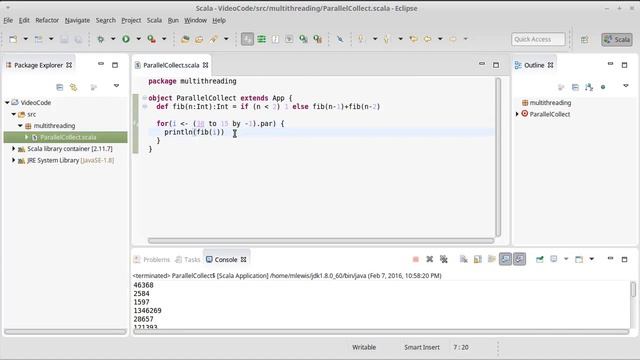Image resolution: width=640 pixels, height=360 pixels.
Task: Open Package Explorer view menu arrow
Action: pos(116,86)
